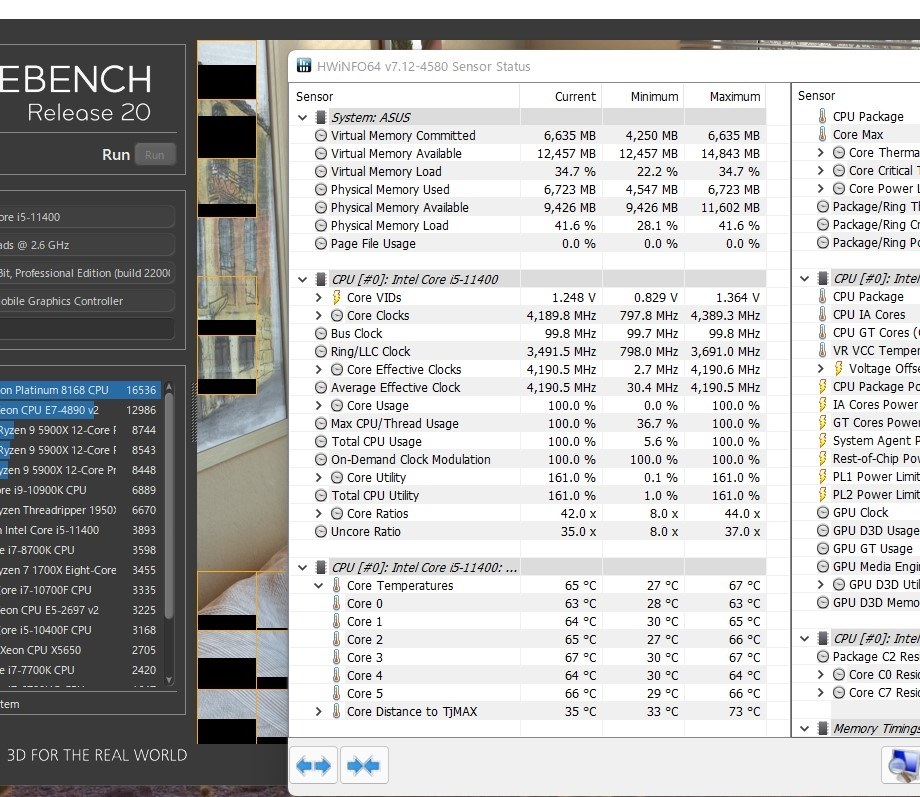Image resolution: width=920 pixels, height=797 pixels.
Task: Click the Run button in Cinebench
Action: tap(155, 155)
